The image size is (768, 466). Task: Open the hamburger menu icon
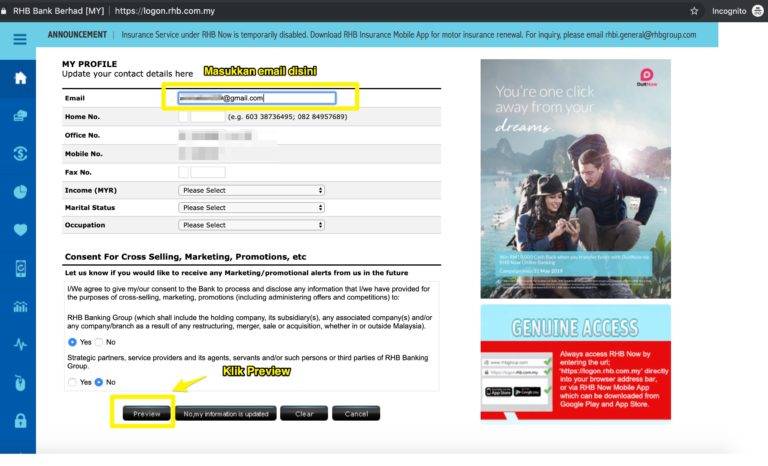tap(20, 39)
